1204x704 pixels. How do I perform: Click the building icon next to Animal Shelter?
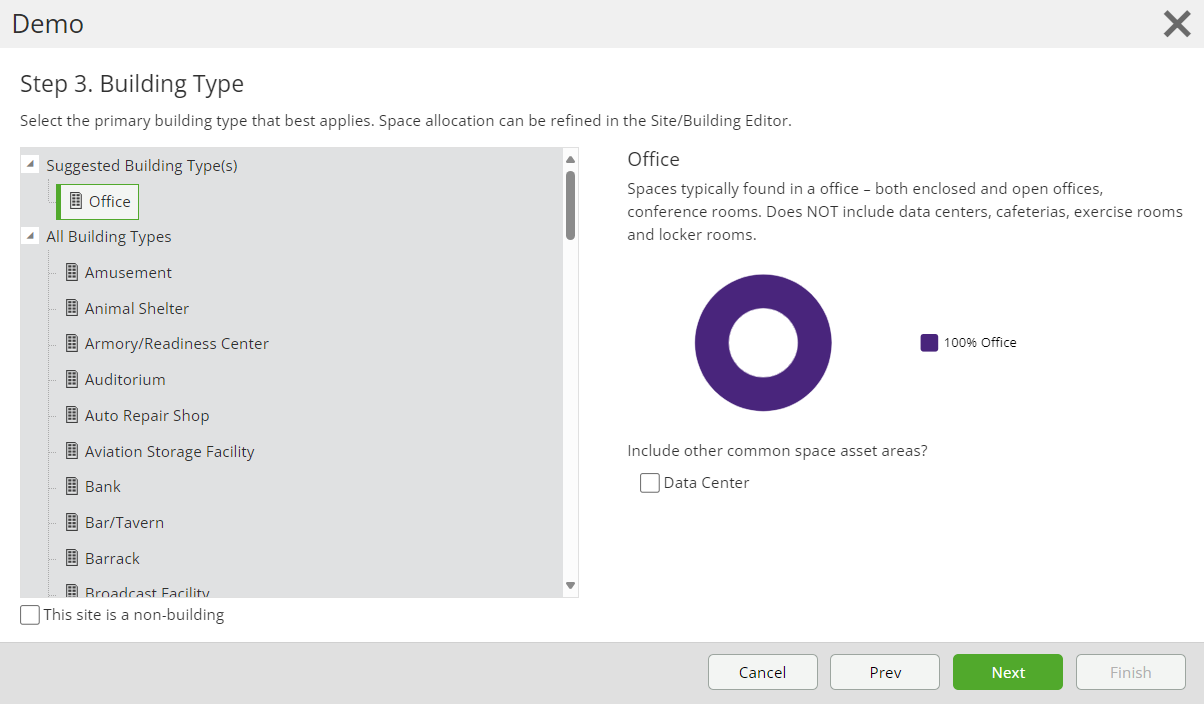click(x=72, y=308)
